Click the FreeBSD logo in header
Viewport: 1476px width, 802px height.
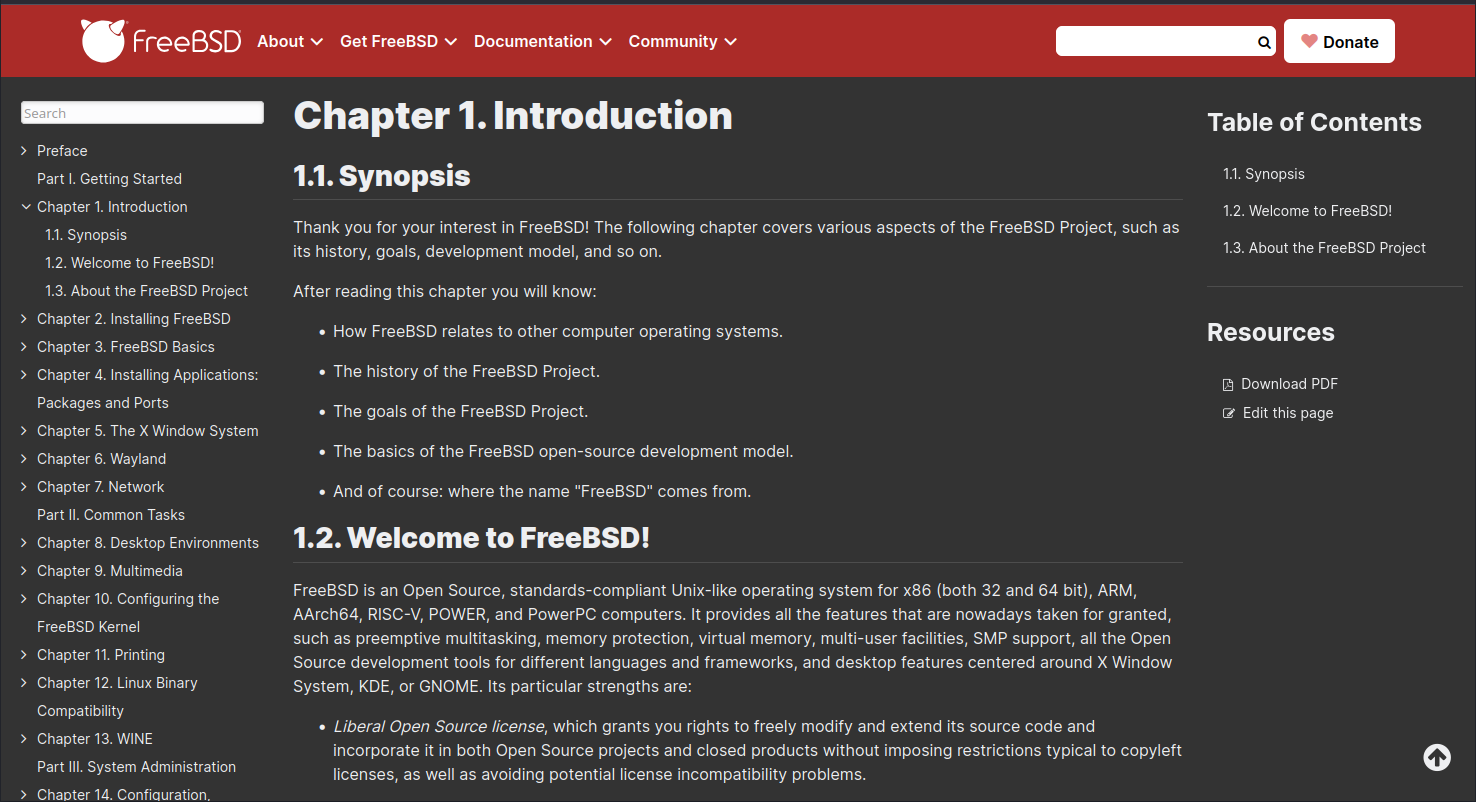tap(161, 41)
